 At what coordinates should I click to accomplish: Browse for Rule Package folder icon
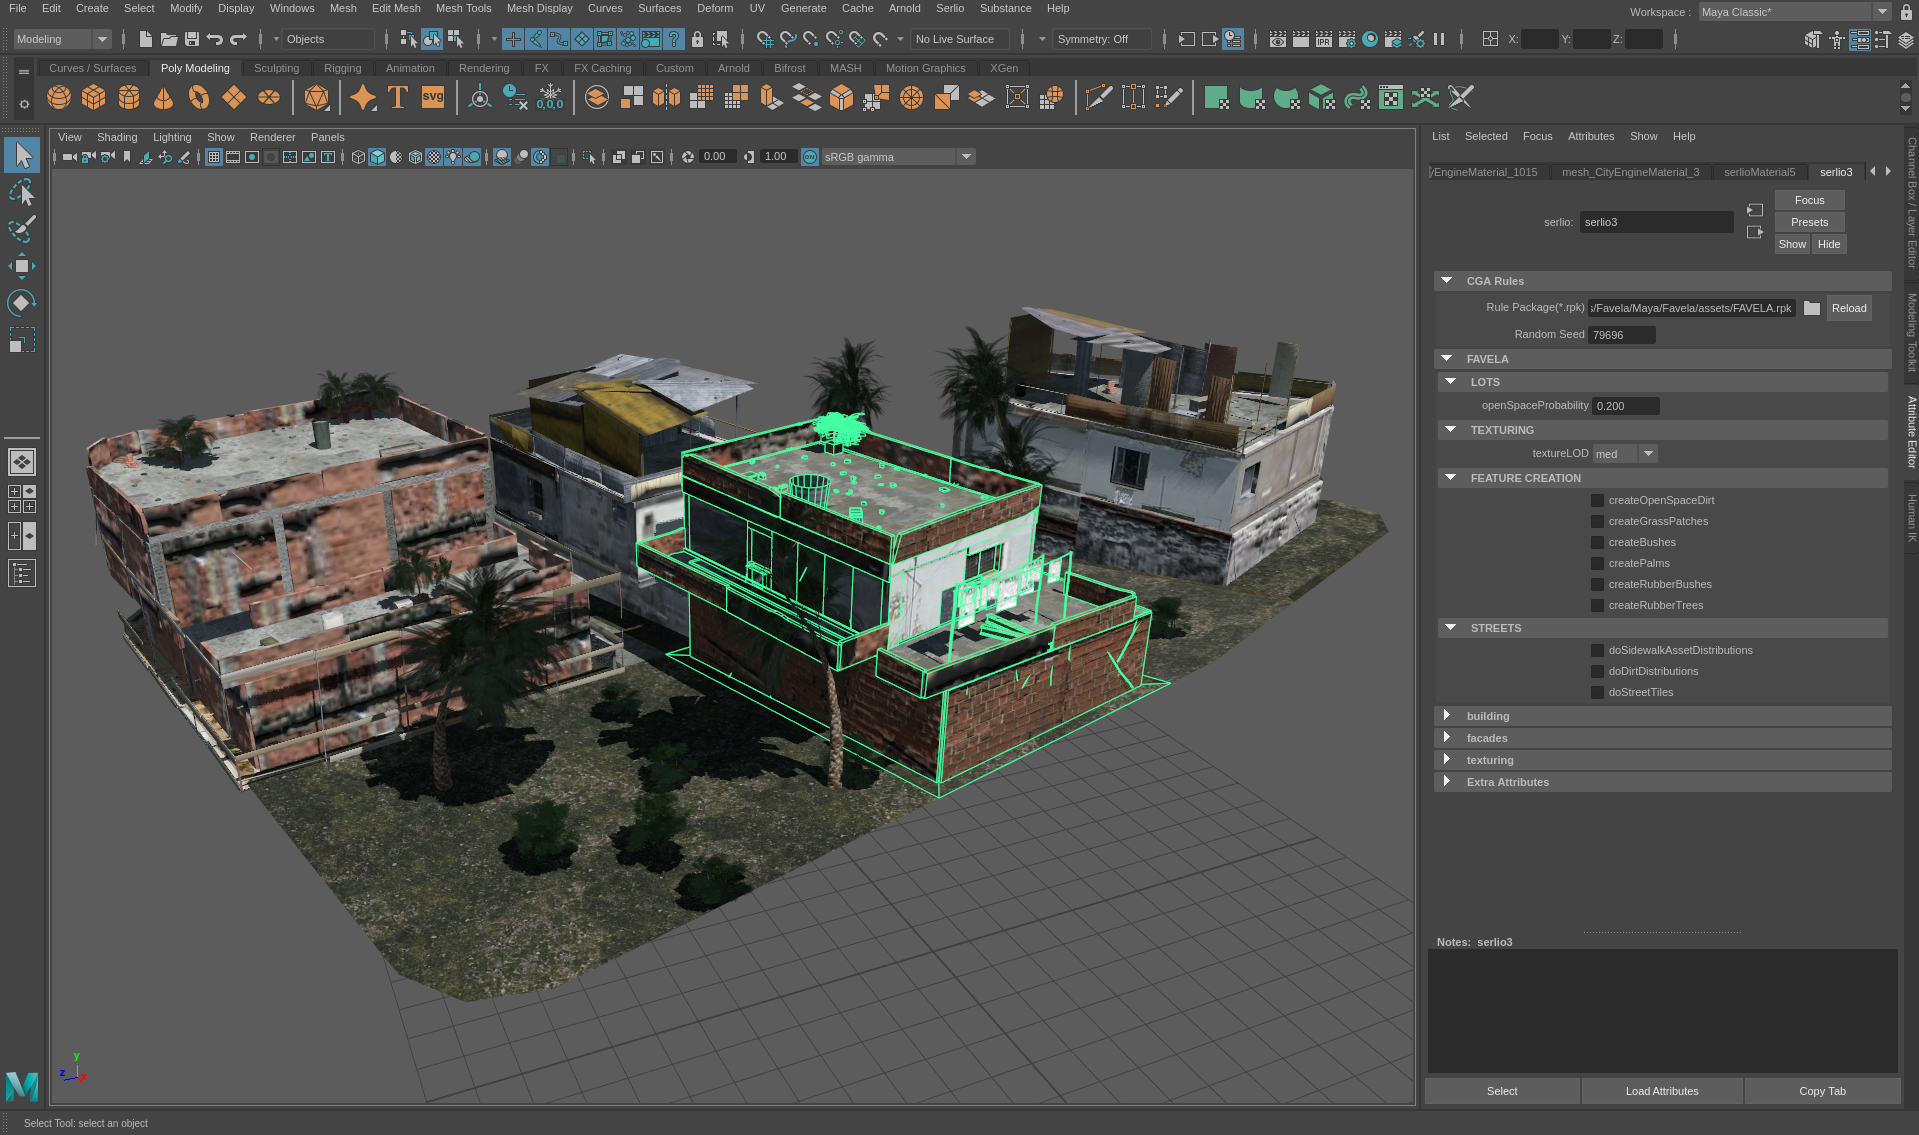1812,308
